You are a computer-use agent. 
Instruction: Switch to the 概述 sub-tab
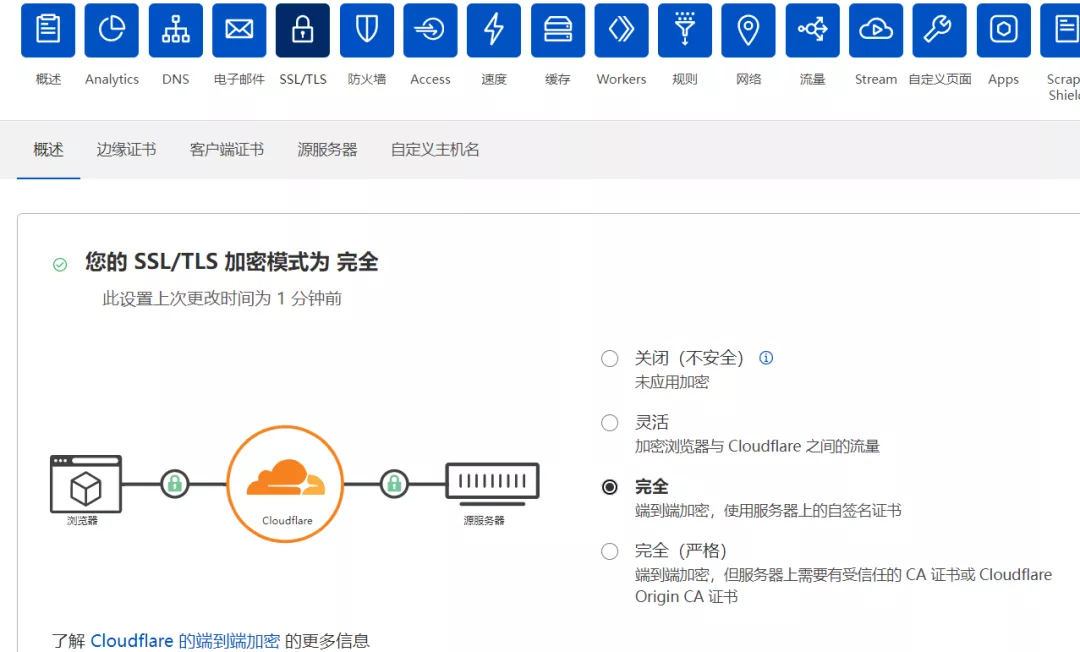pos(48,150)
